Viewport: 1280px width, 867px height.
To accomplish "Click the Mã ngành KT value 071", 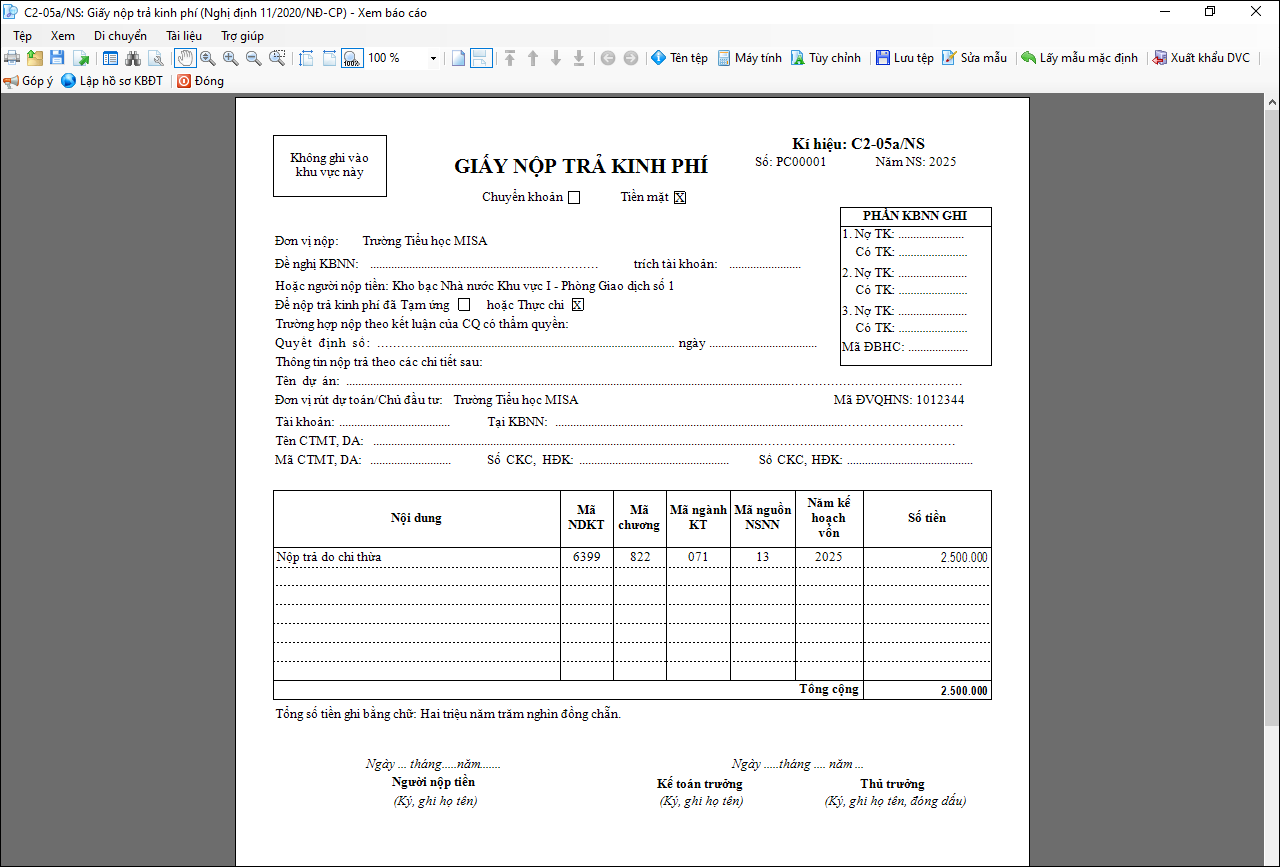I will pyautogui.click(x=699, y=557).
